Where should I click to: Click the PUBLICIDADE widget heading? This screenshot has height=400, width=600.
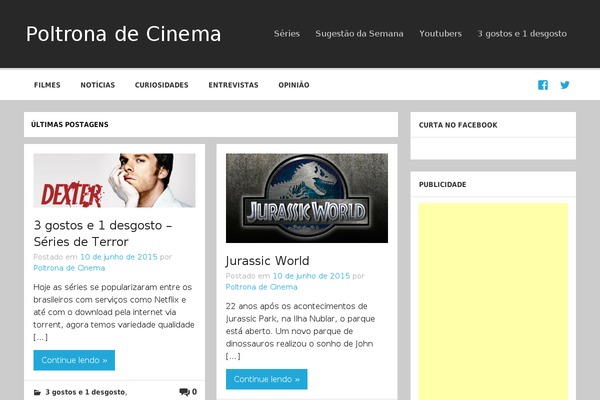(x=442, y=184)
